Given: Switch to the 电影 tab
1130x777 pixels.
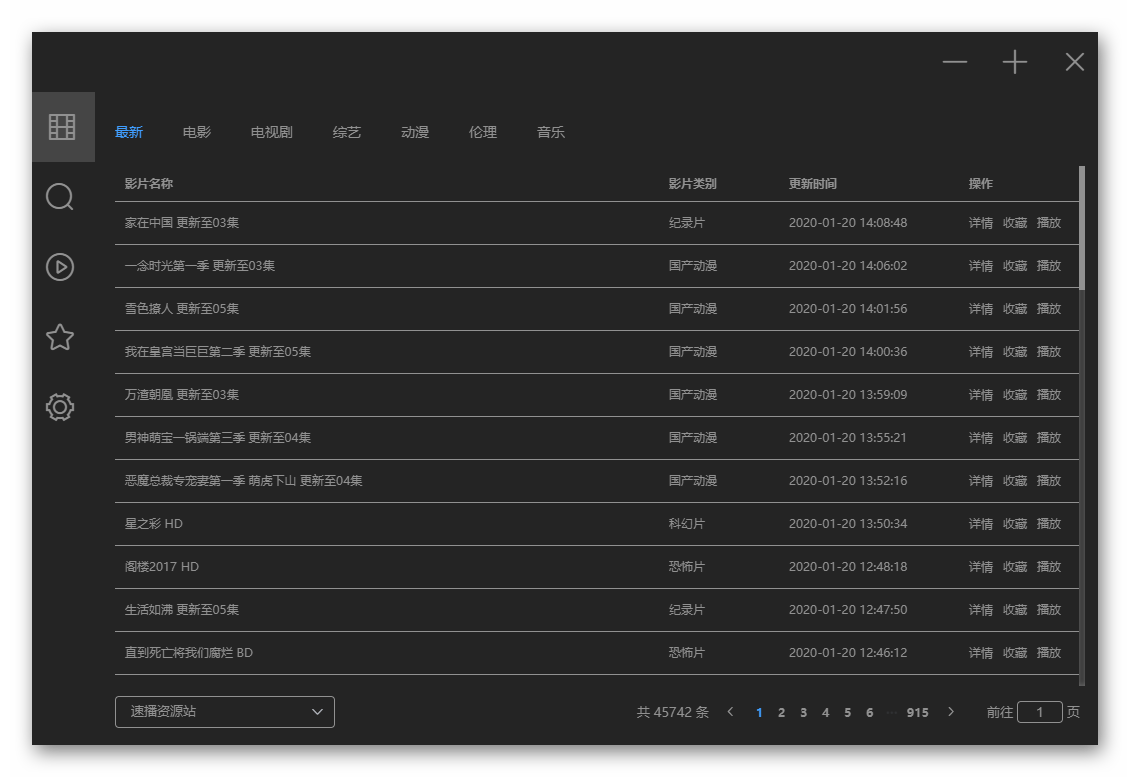Looking at the screenshot, I should tap(197, 132).
